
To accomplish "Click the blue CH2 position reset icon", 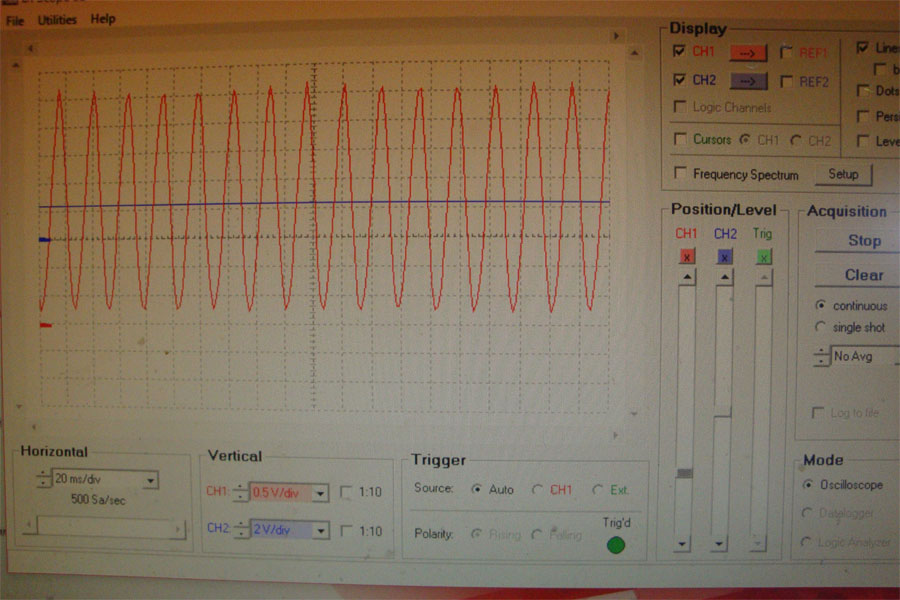I will [725, 257].
